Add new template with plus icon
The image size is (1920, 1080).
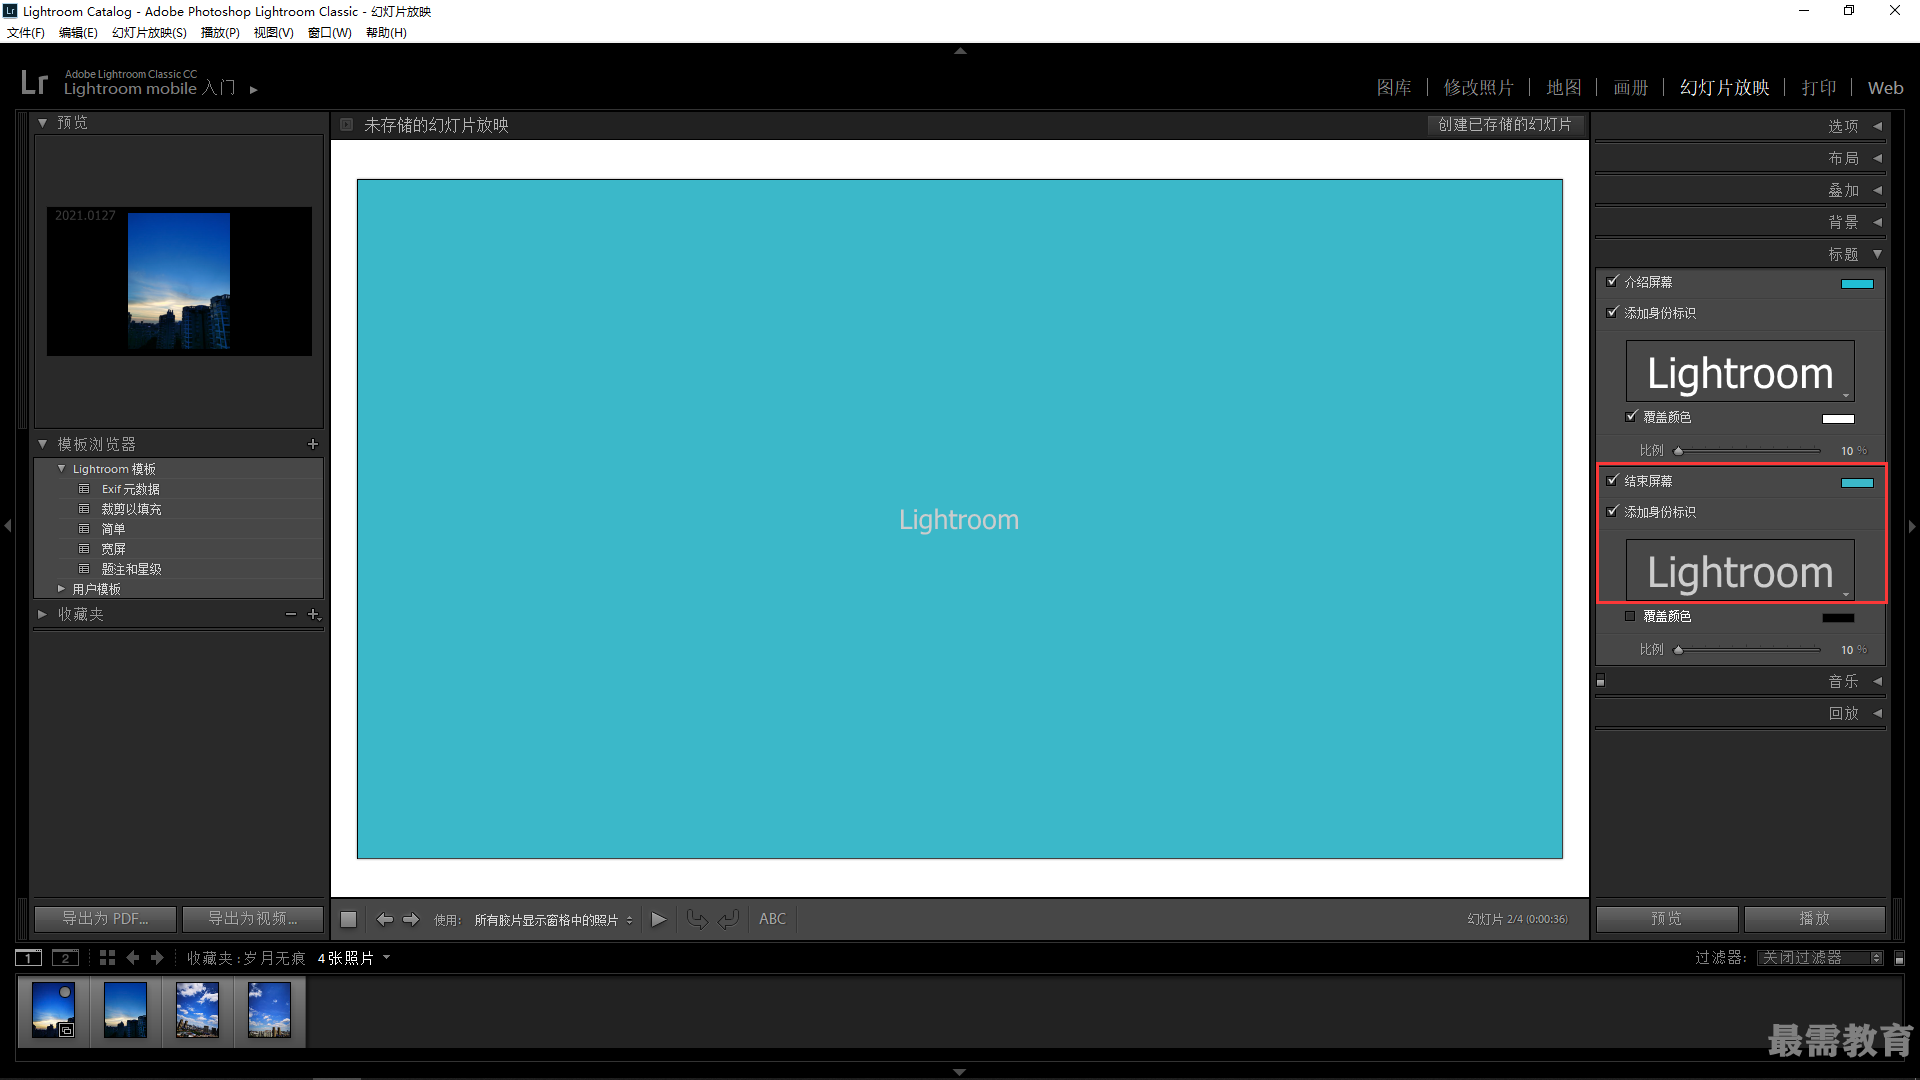point(313,444)
